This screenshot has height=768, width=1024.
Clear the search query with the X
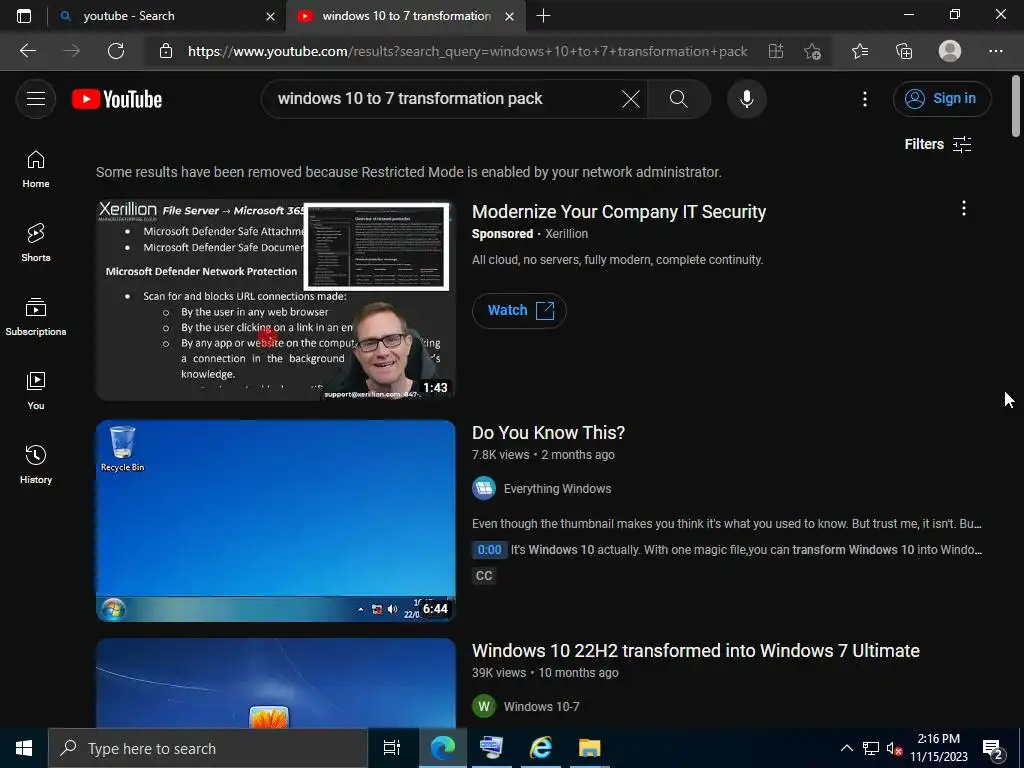pyautogui.click(x=630, y=99)
